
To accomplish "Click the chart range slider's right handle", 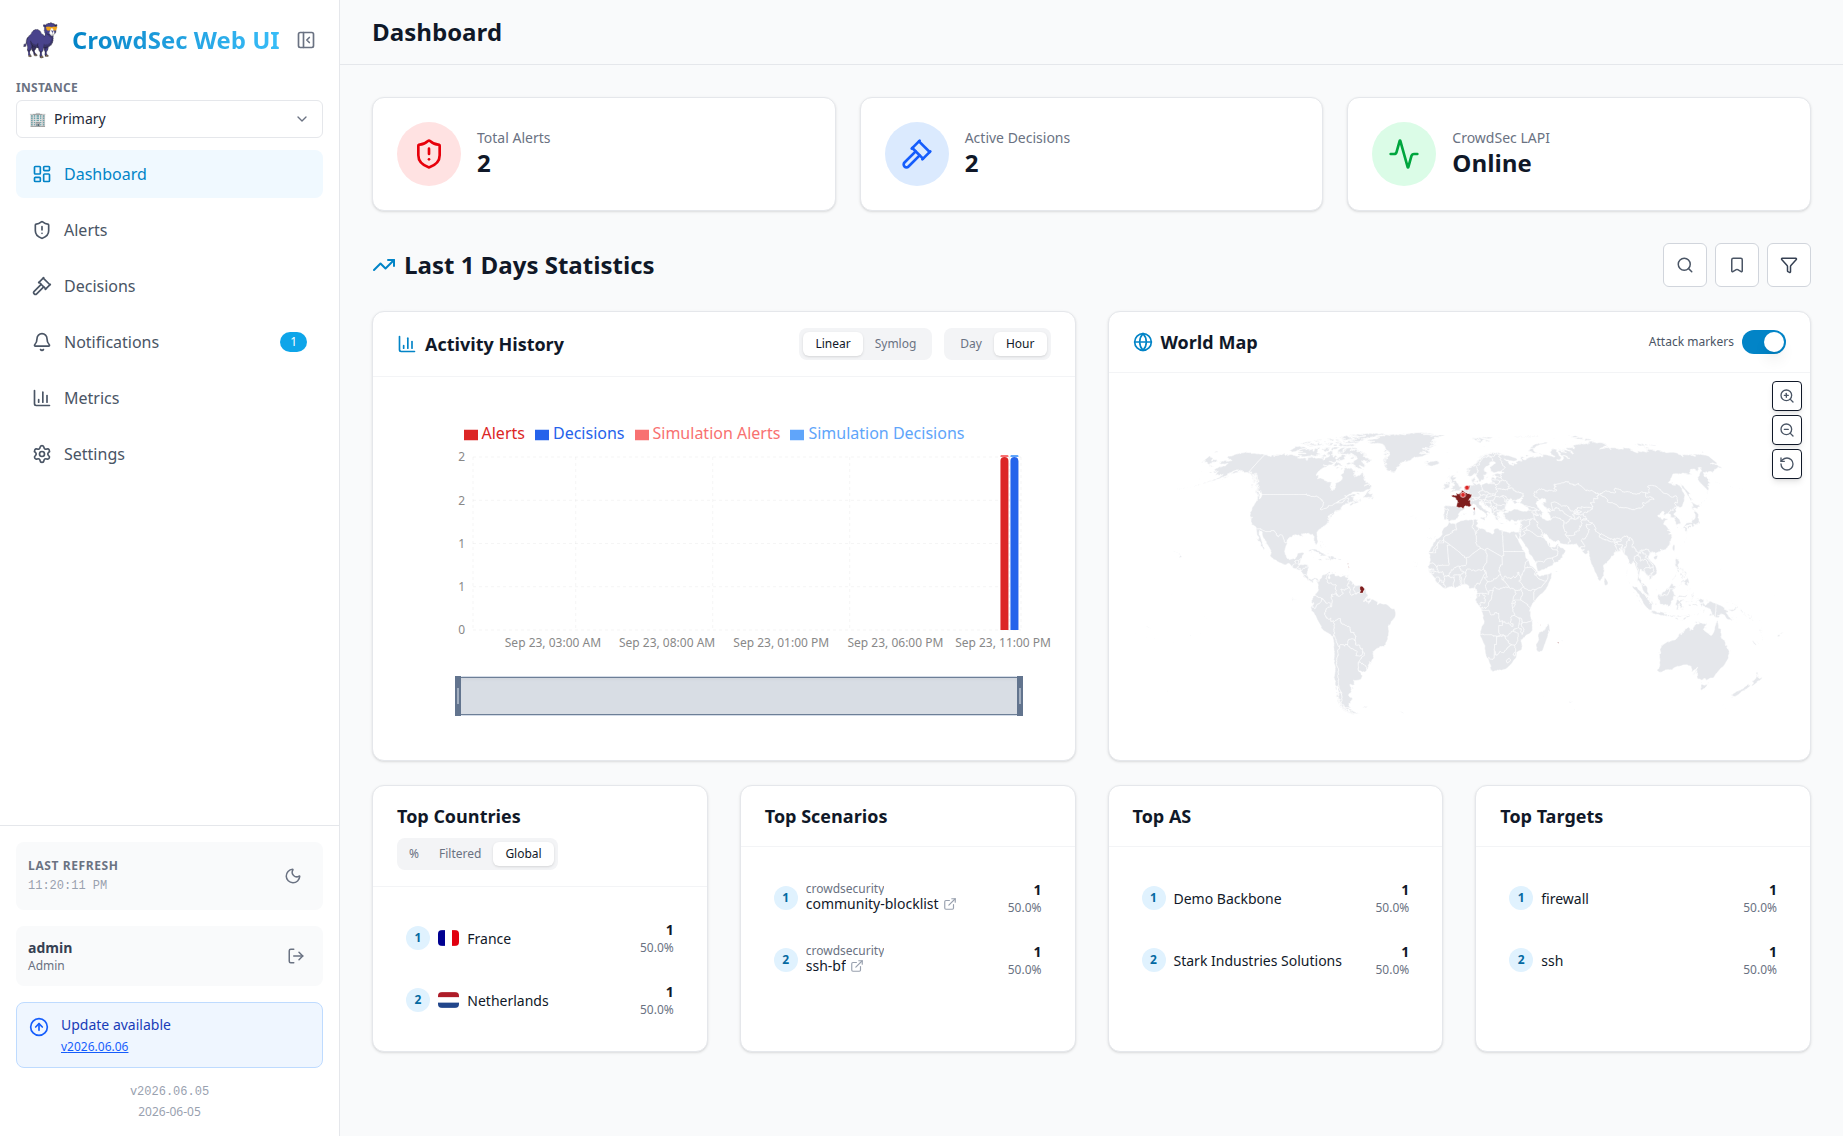I will pos(1020,696).
